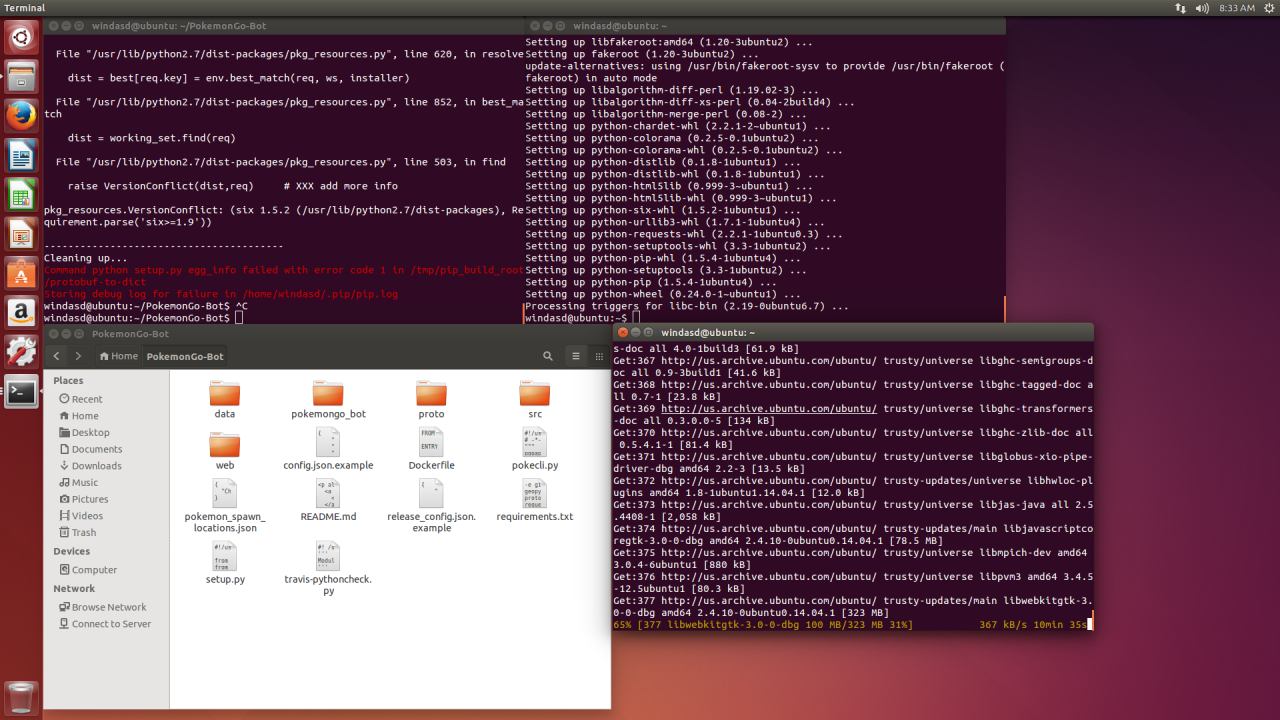Open LibreOffice Calc in the launcher

click(21, 193)
